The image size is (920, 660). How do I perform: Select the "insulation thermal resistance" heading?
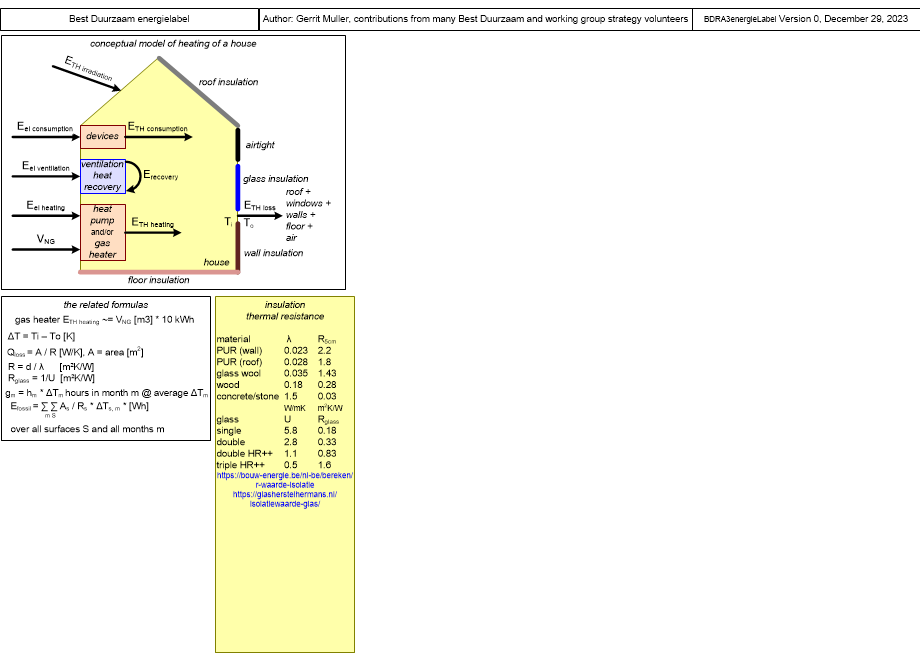click(x=285, y=310)
